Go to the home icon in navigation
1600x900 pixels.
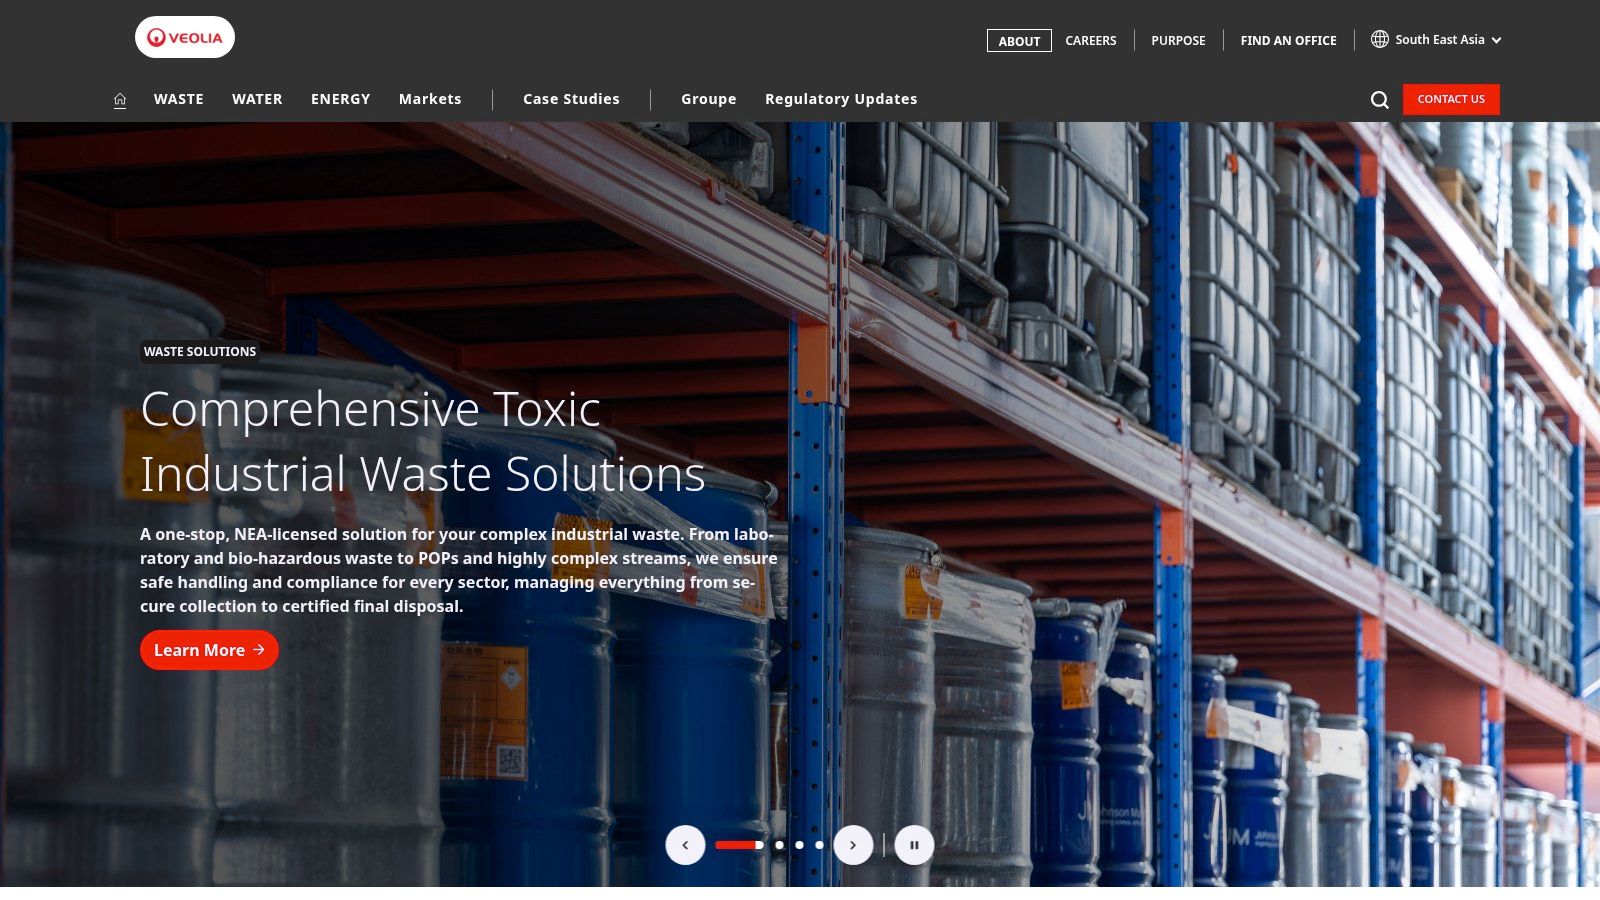(x=120, y=99)
